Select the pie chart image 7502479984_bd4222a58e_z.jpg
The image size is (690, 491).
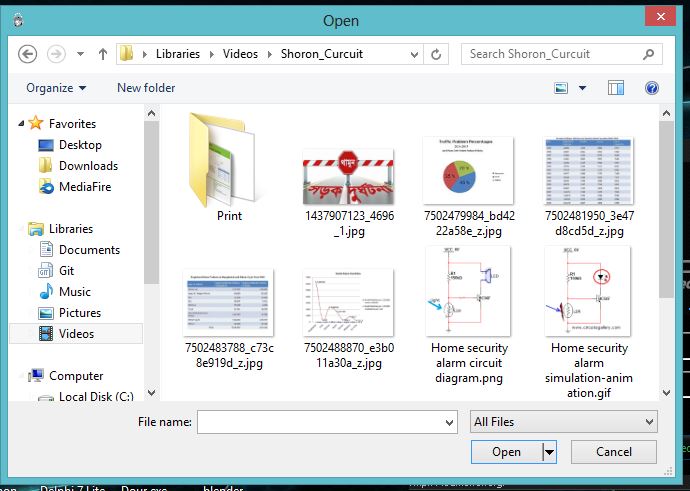point(468,171)
